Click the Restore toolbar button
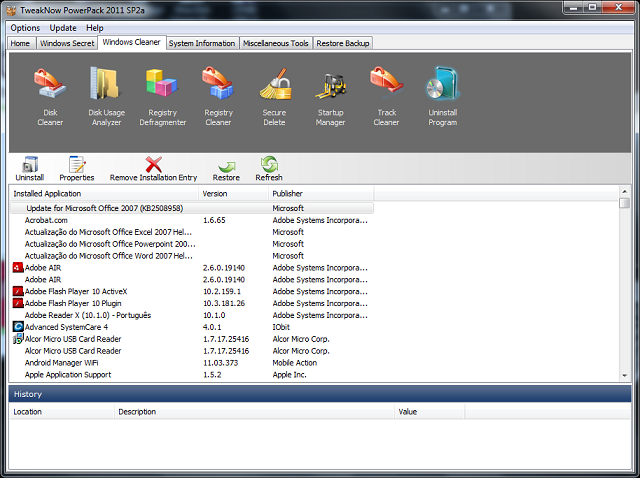Viewport: 640px width, 478px height. [x=226, y=169]
